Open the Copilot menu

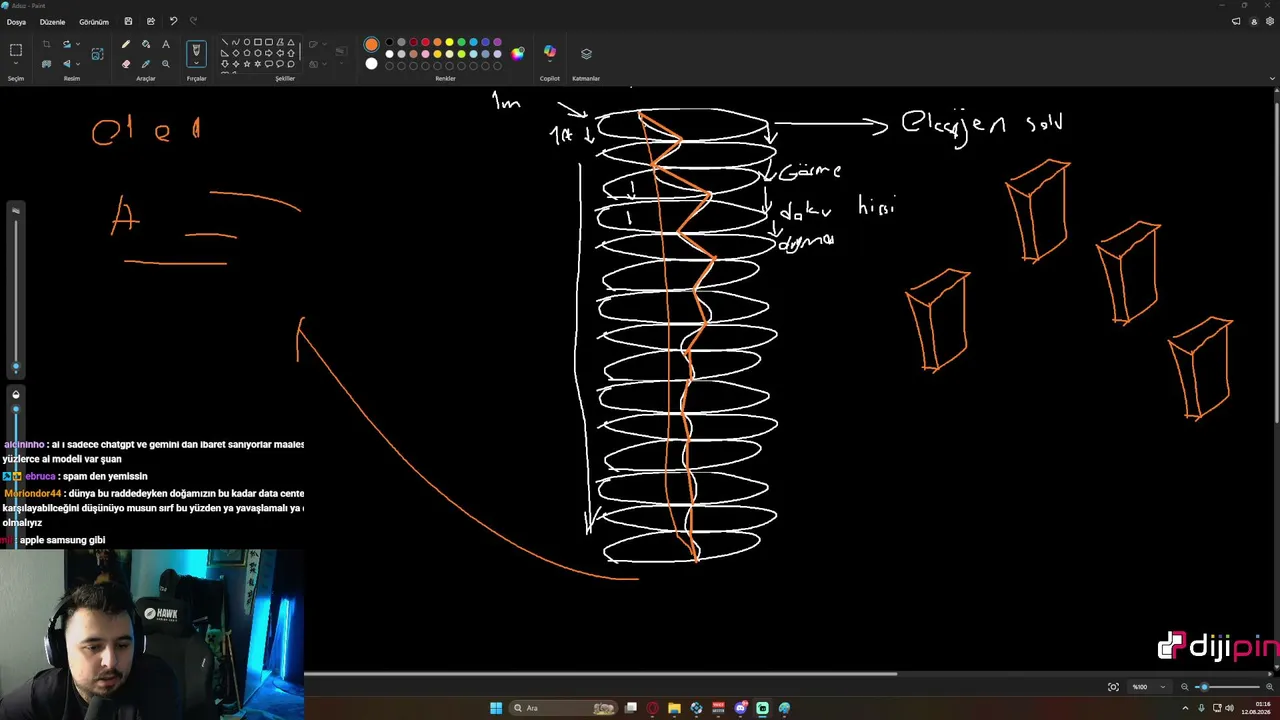tap(549, 52)
